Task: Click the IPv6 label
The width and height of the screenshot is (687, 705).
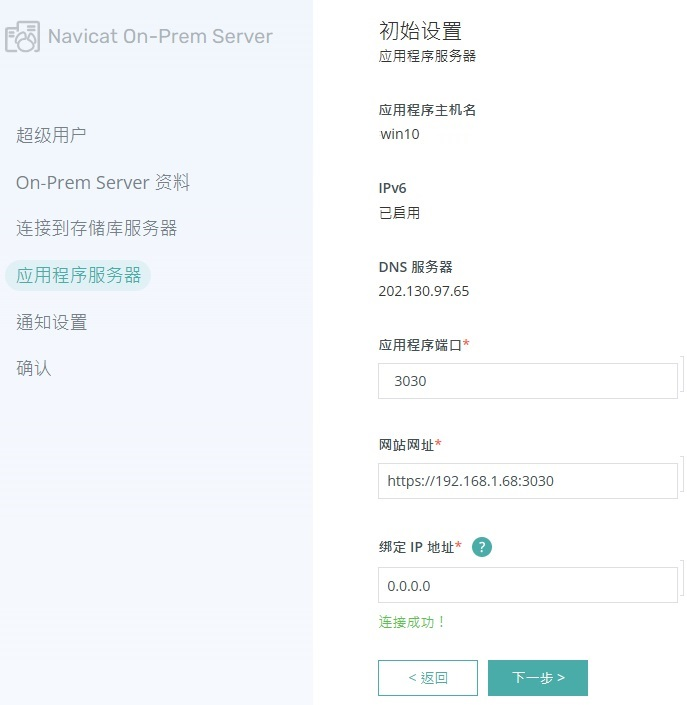Action: 392,188
